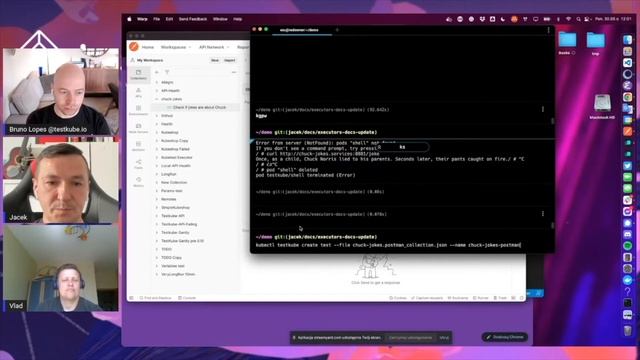Screen dimensions: 640x360
Task: Open the Edit menu
Action: [169, 19]
